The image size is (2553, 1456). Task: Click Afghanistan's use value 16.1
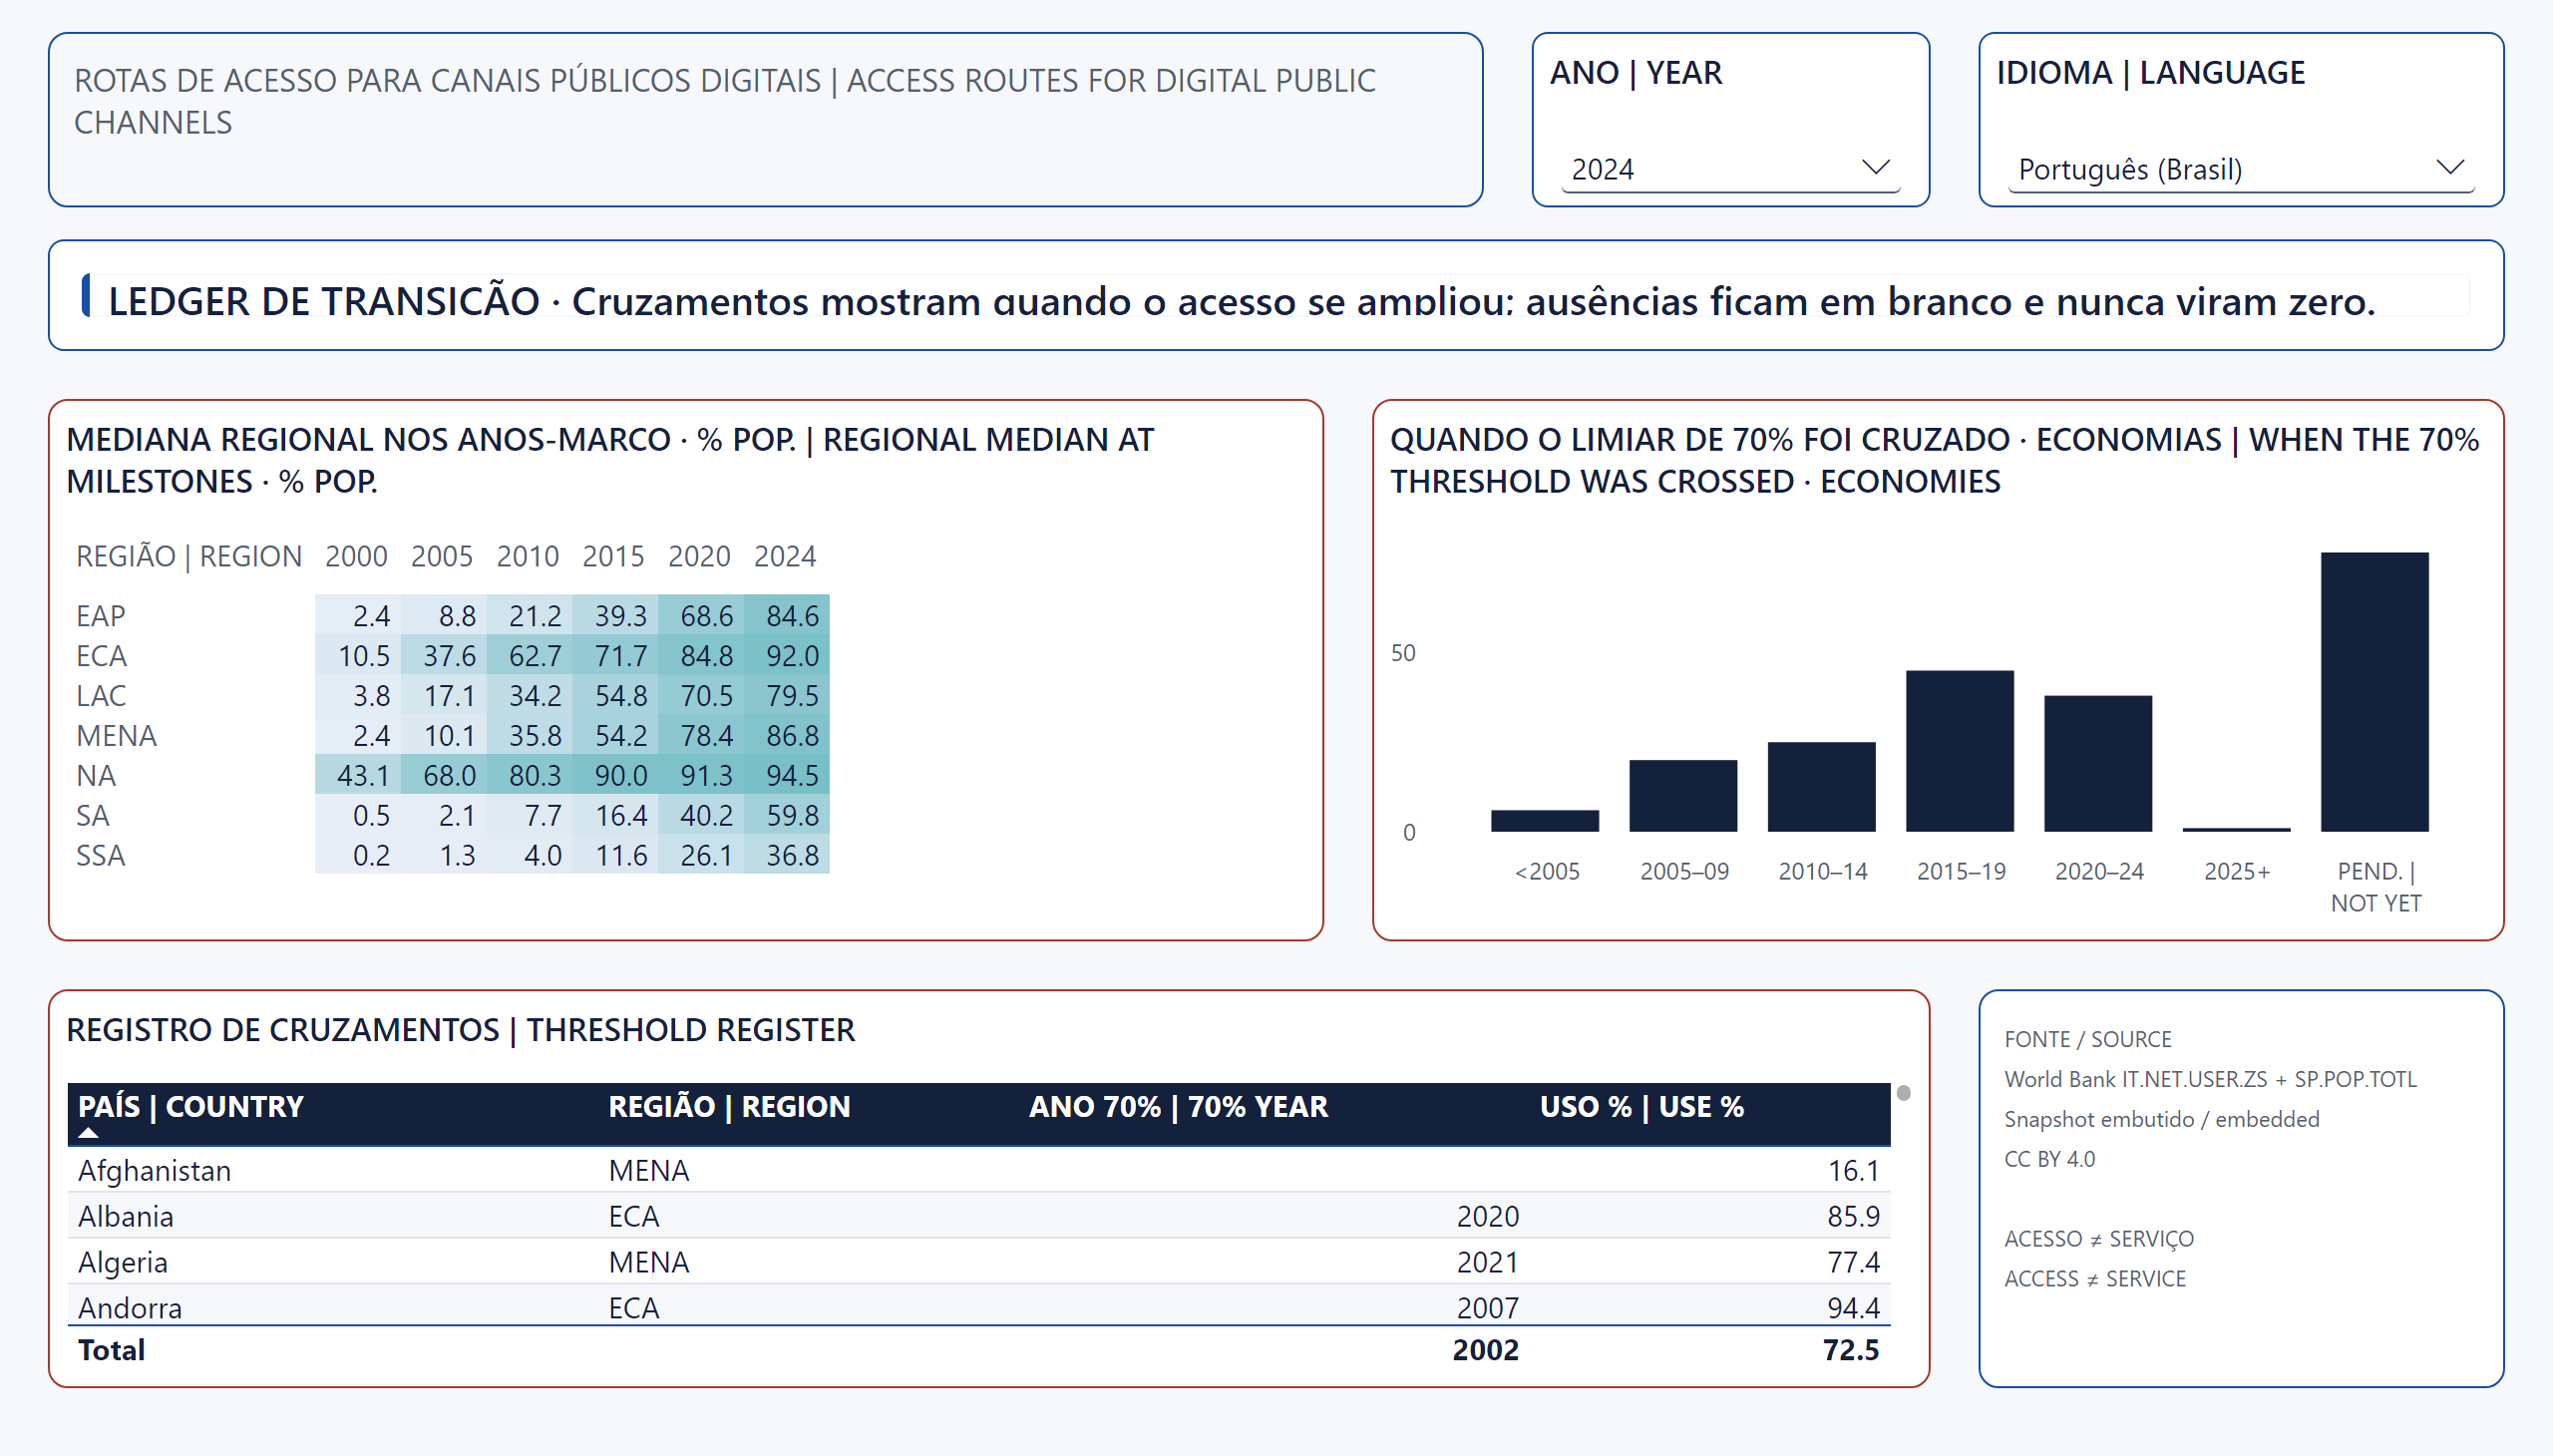[1853, 1170]
